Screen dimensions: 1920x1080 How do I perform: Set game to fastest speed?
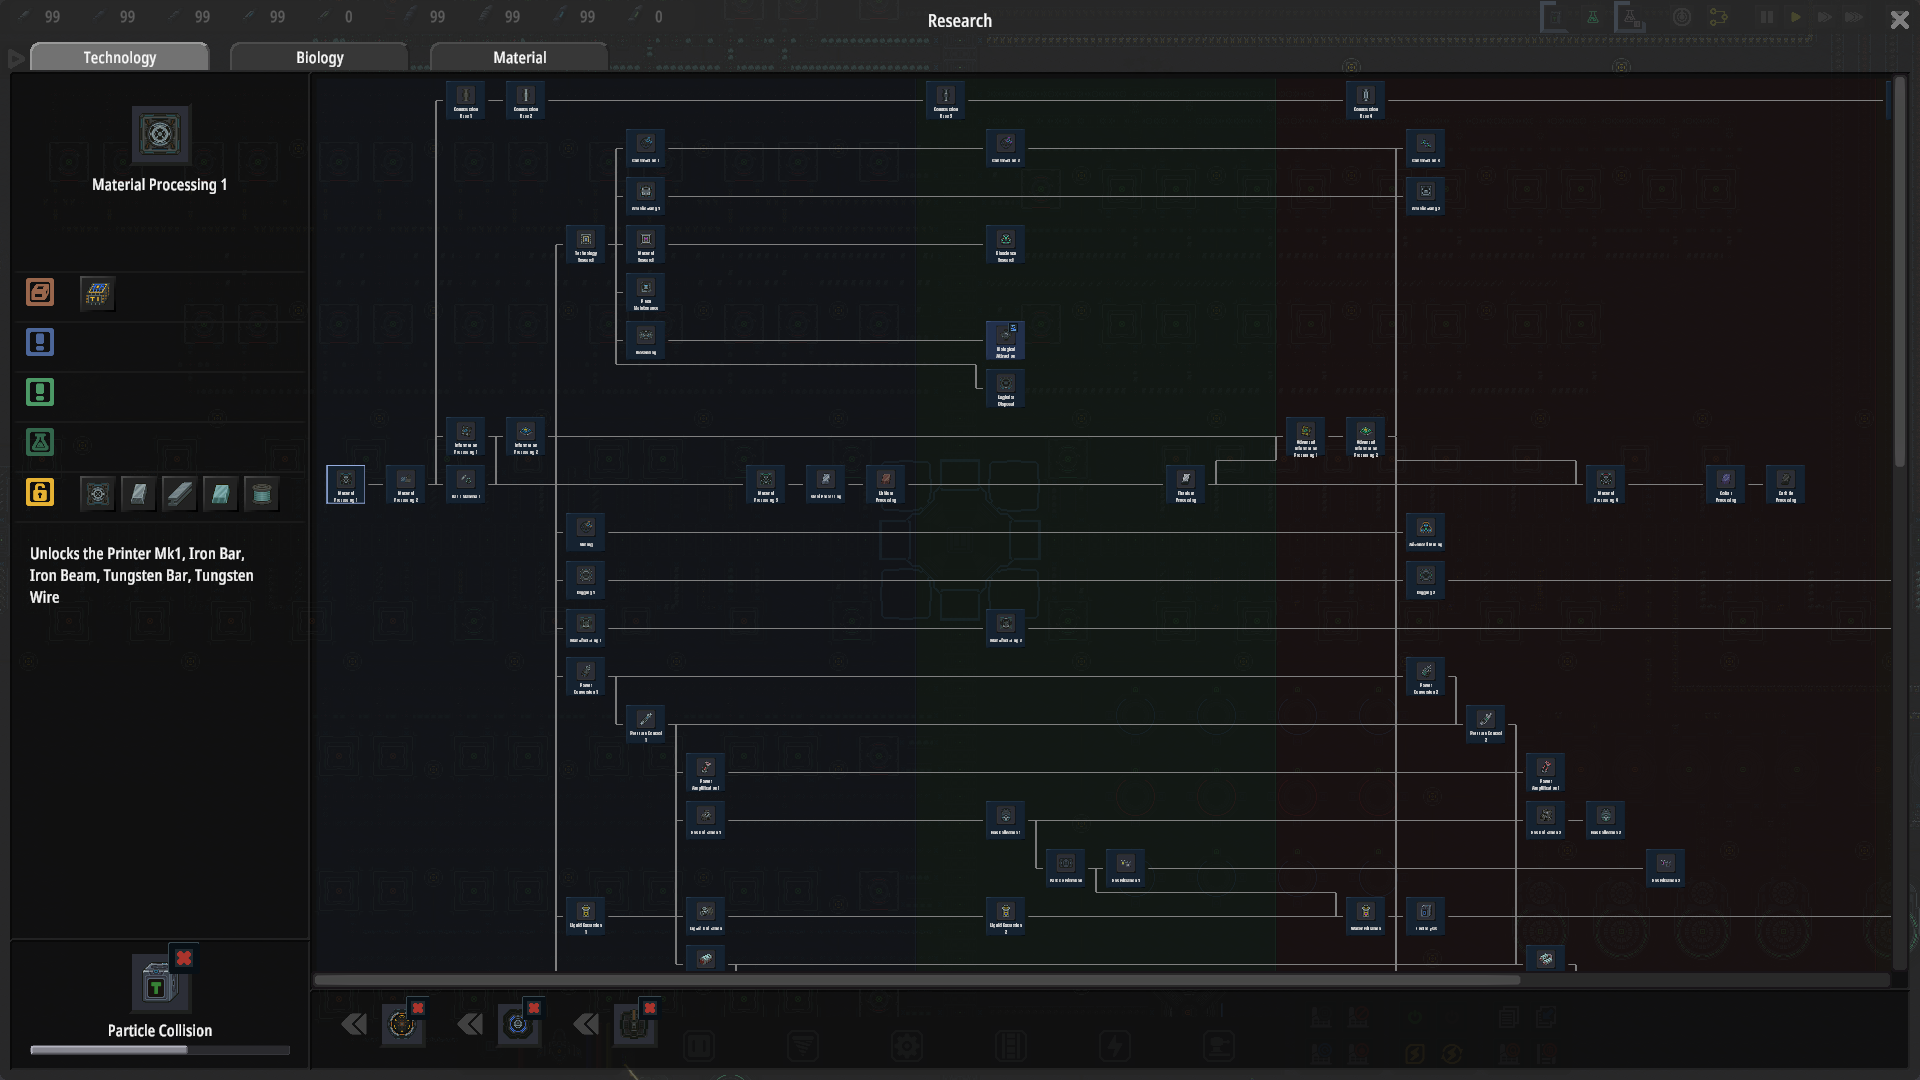(1854, 17)
